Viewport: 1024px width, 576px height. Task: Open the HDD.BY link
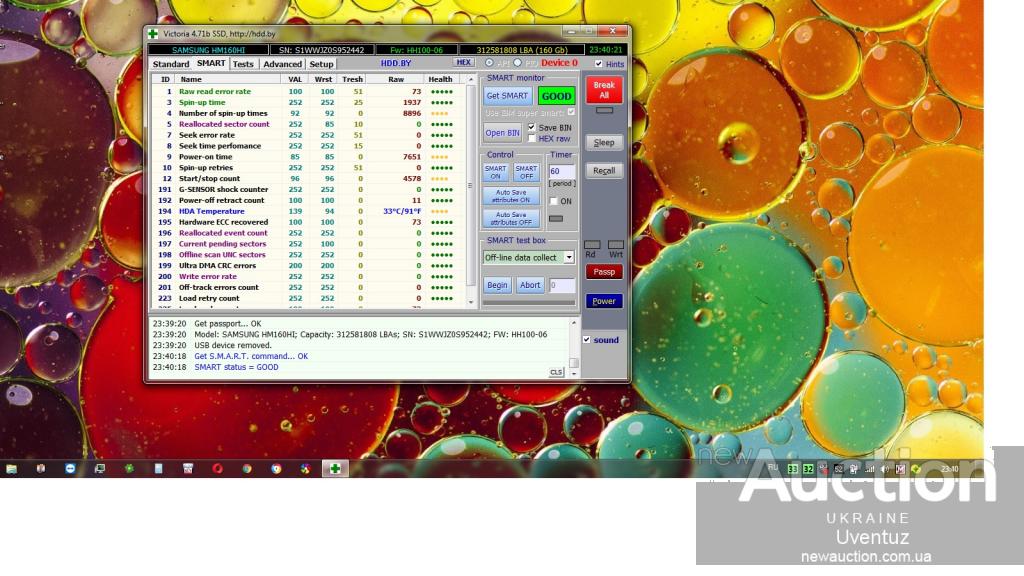pos(396,63)
